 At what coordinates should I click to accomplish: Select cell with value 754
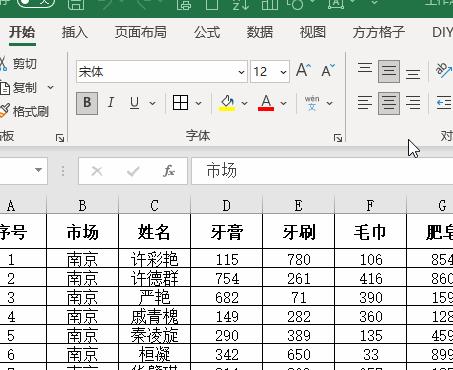227,278
